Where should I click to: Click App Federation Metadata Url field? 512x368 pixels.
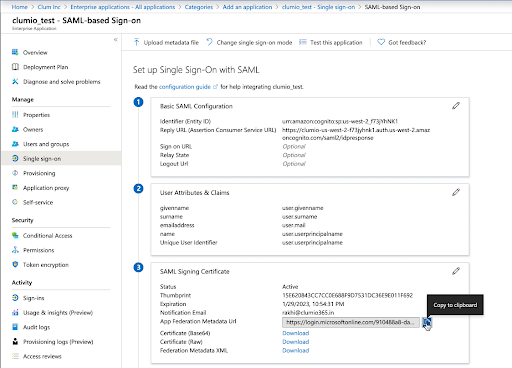[x=351, y=322]
